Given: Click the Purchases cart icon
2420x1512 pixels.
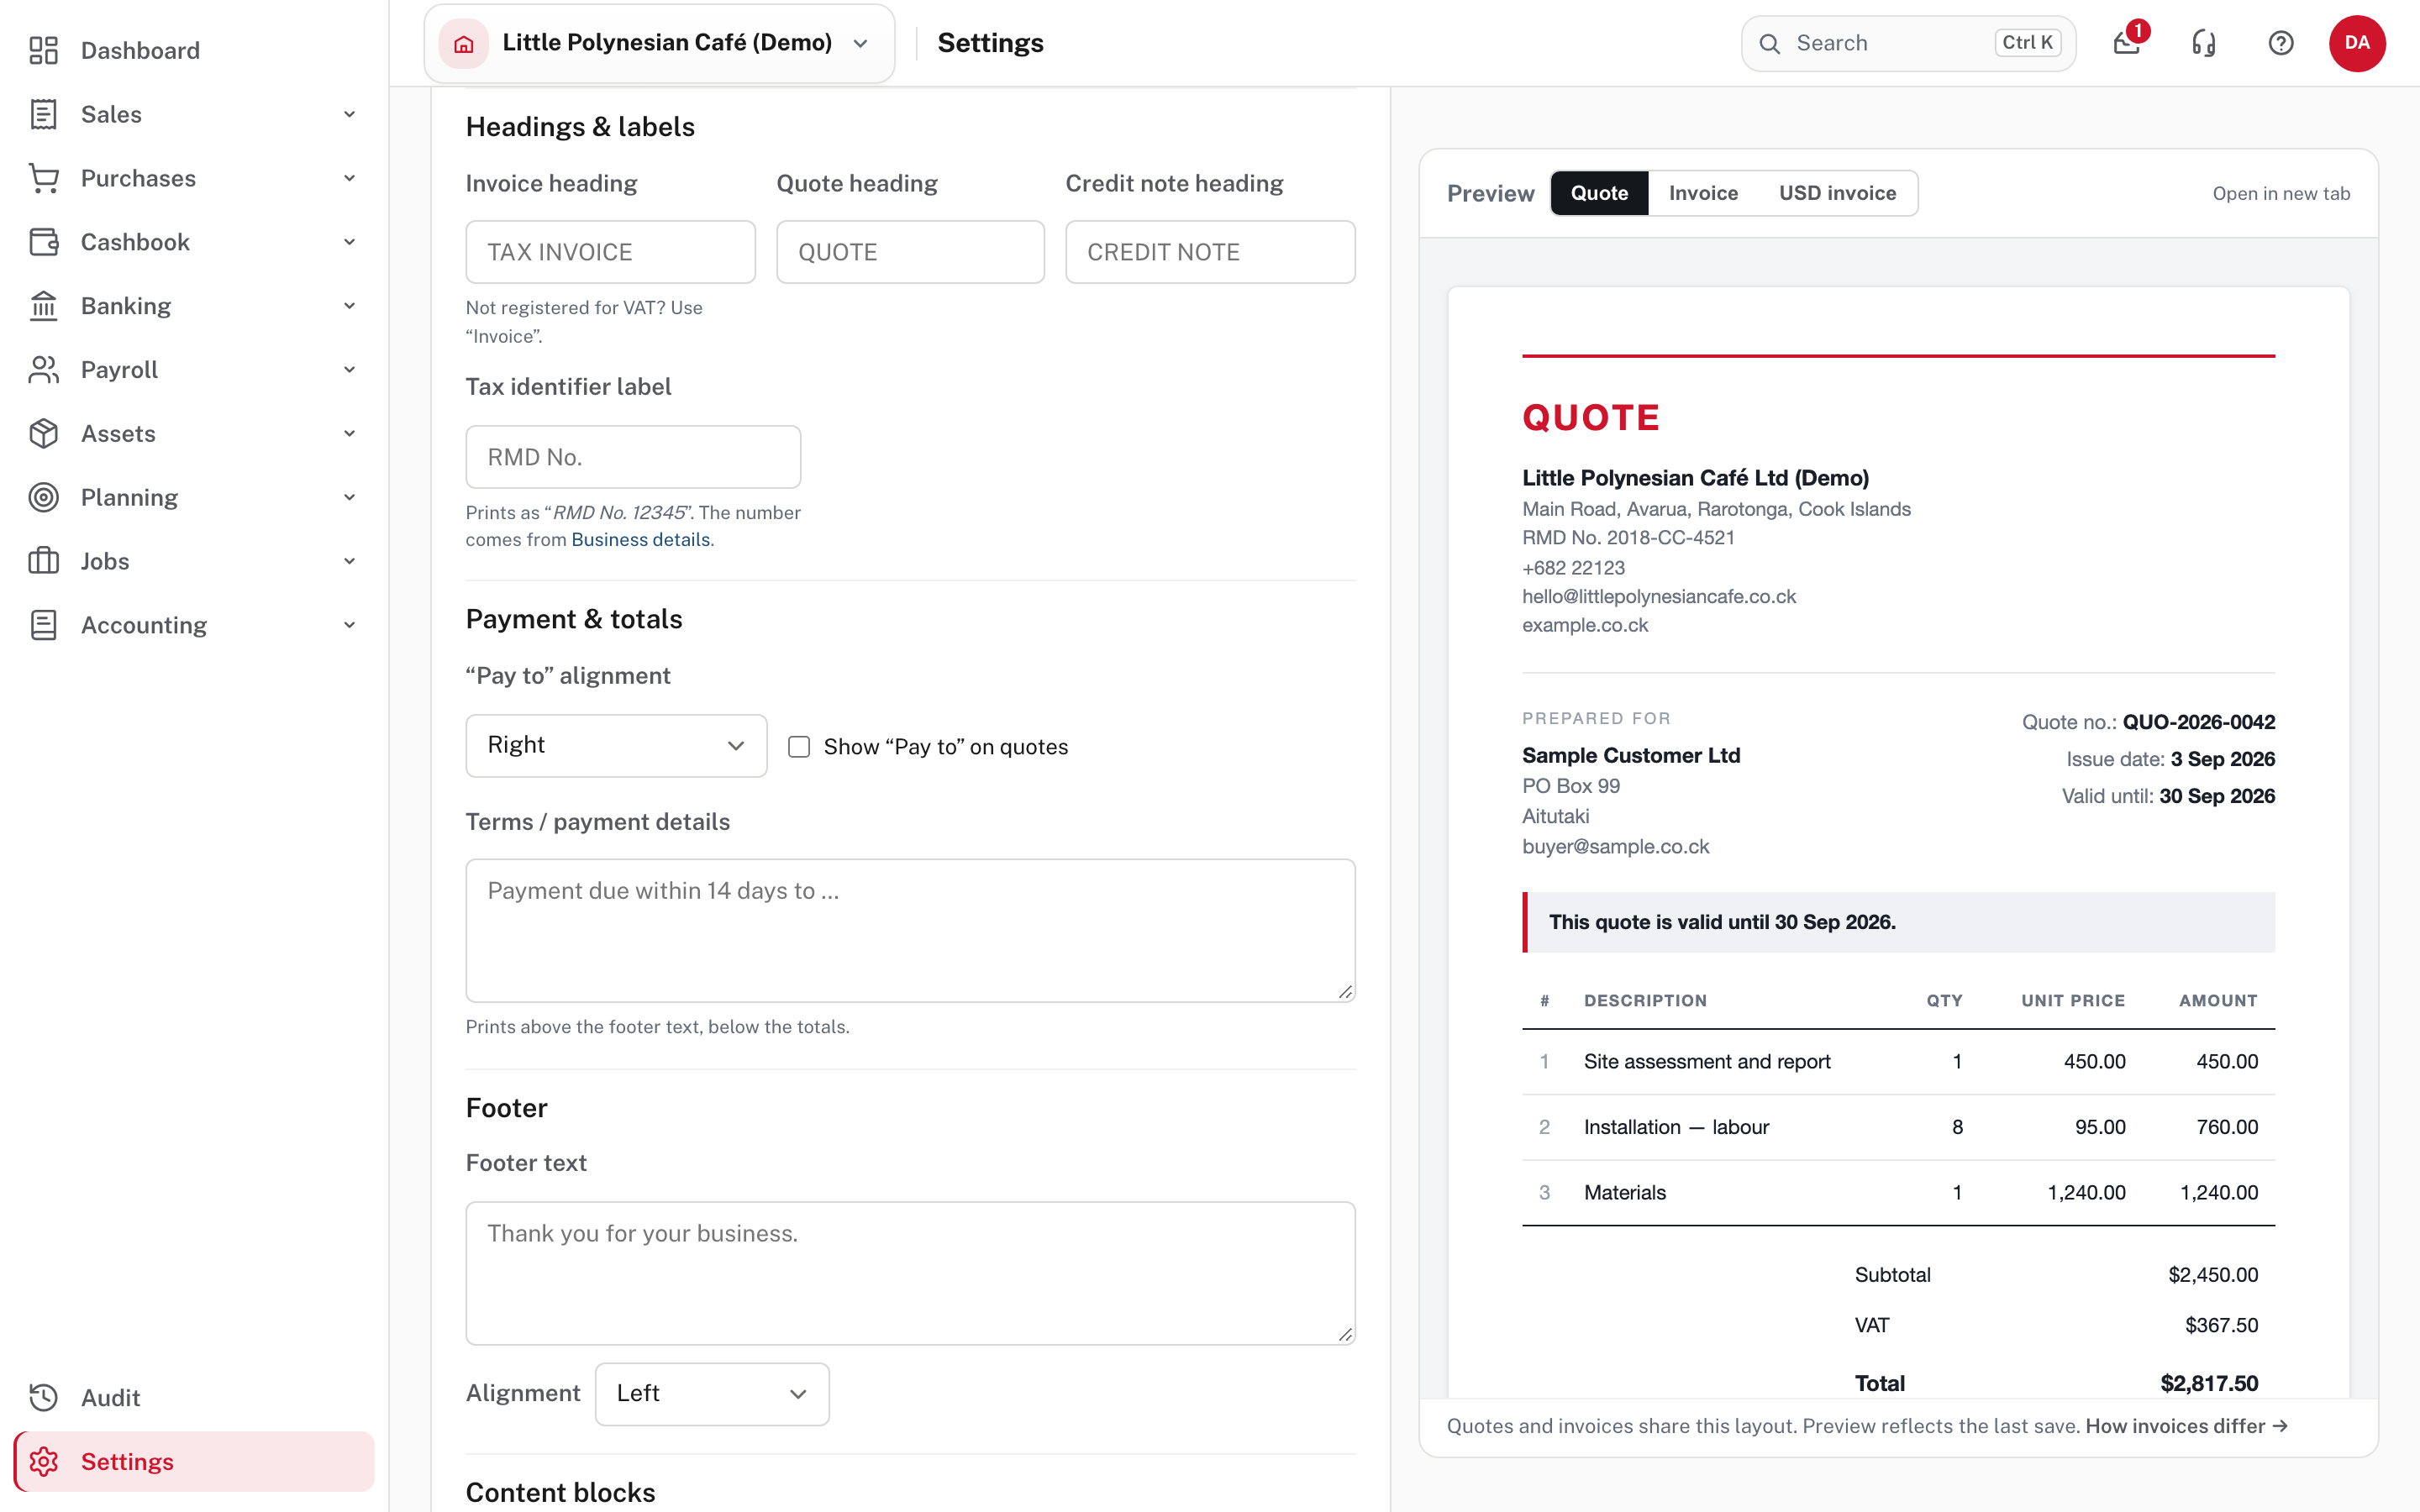Looking at the screenshot, I should click(x=43, y=178).
